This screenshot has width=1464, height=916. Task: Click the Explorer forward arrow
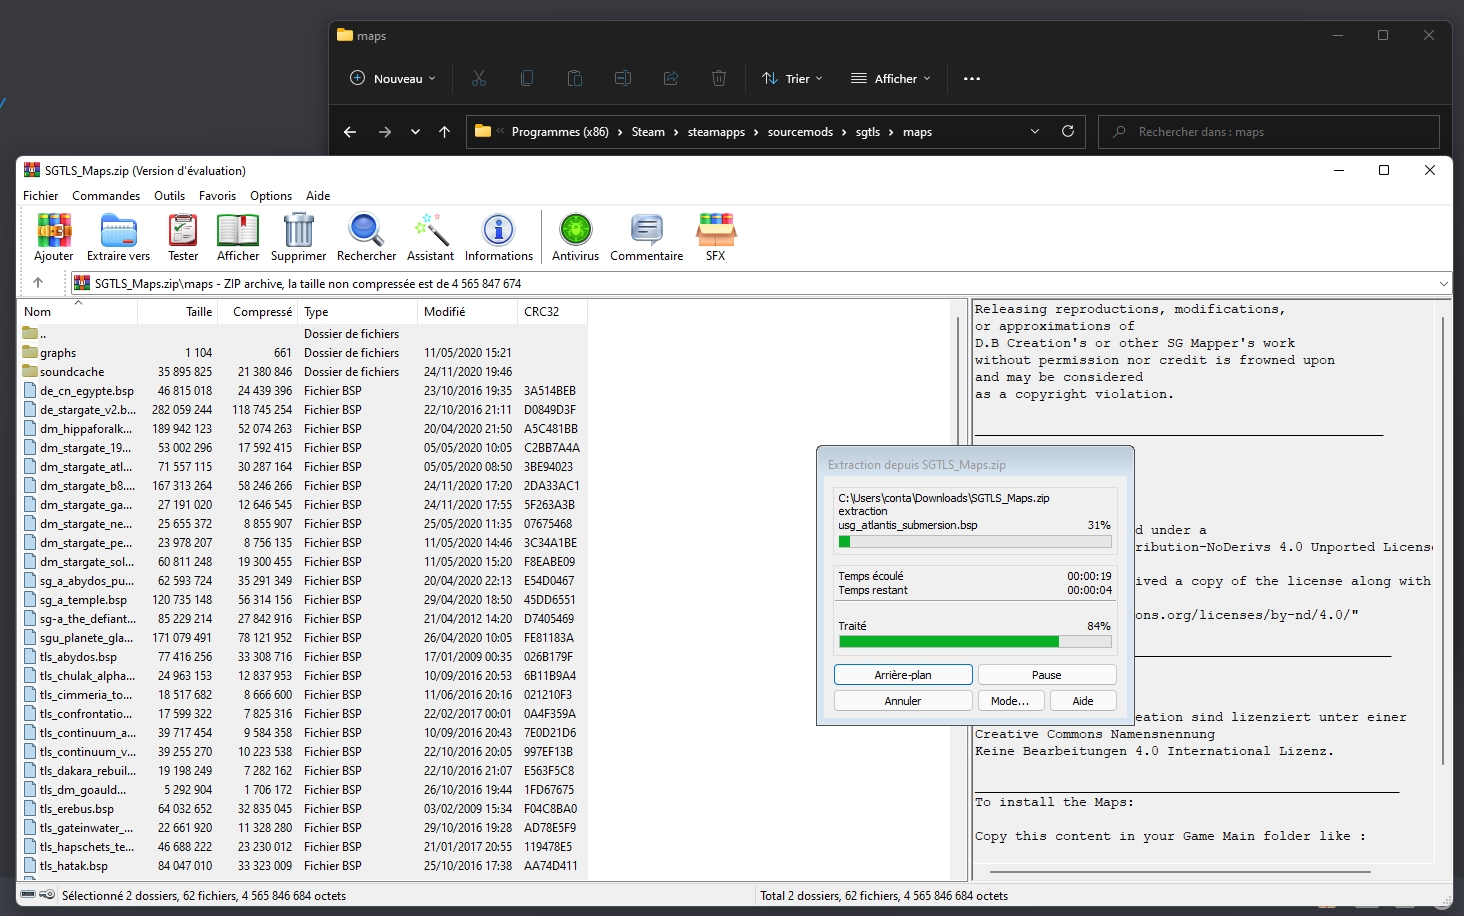pos(385,132)
